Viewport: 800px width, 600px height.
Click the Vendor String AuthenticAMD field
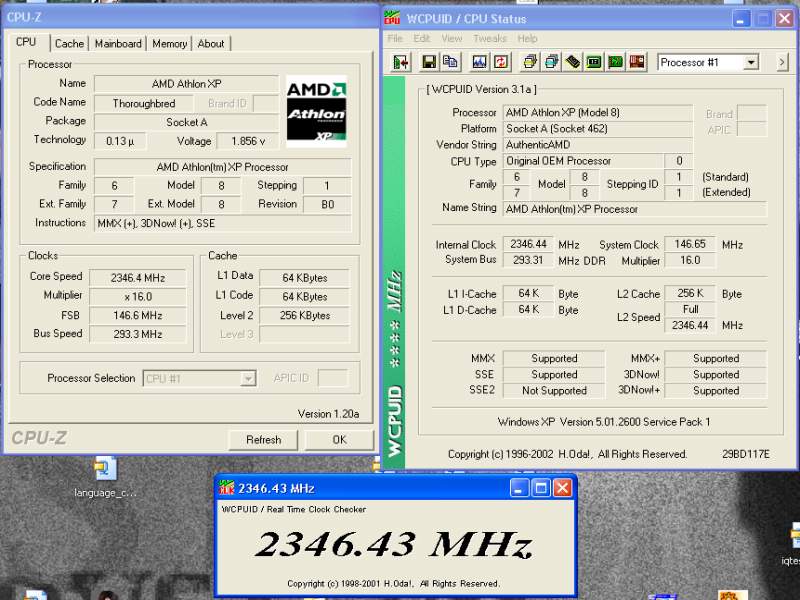[597, 145]
